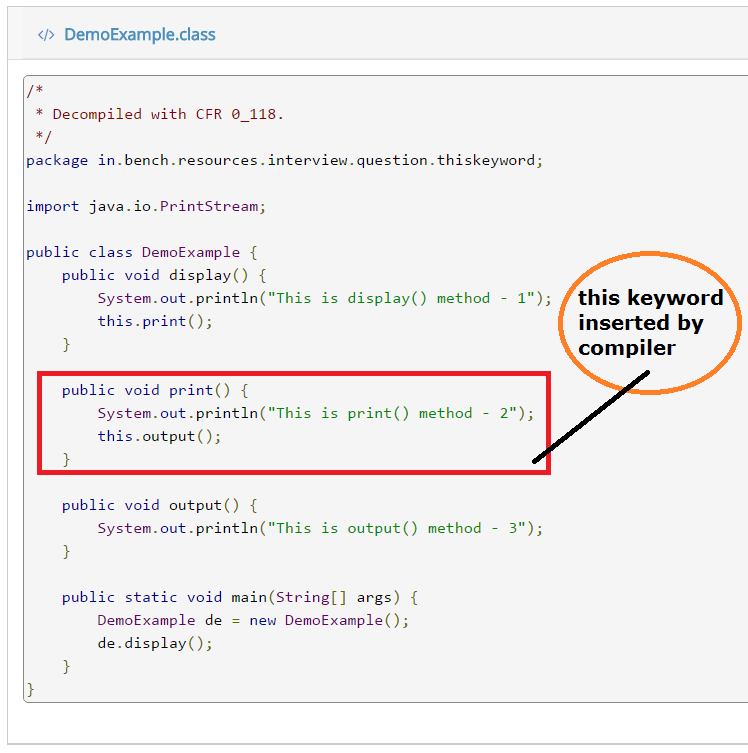Screen dimensions: 748x753
Task: Click the public void output() method signature
Action: tap(160, 505)
